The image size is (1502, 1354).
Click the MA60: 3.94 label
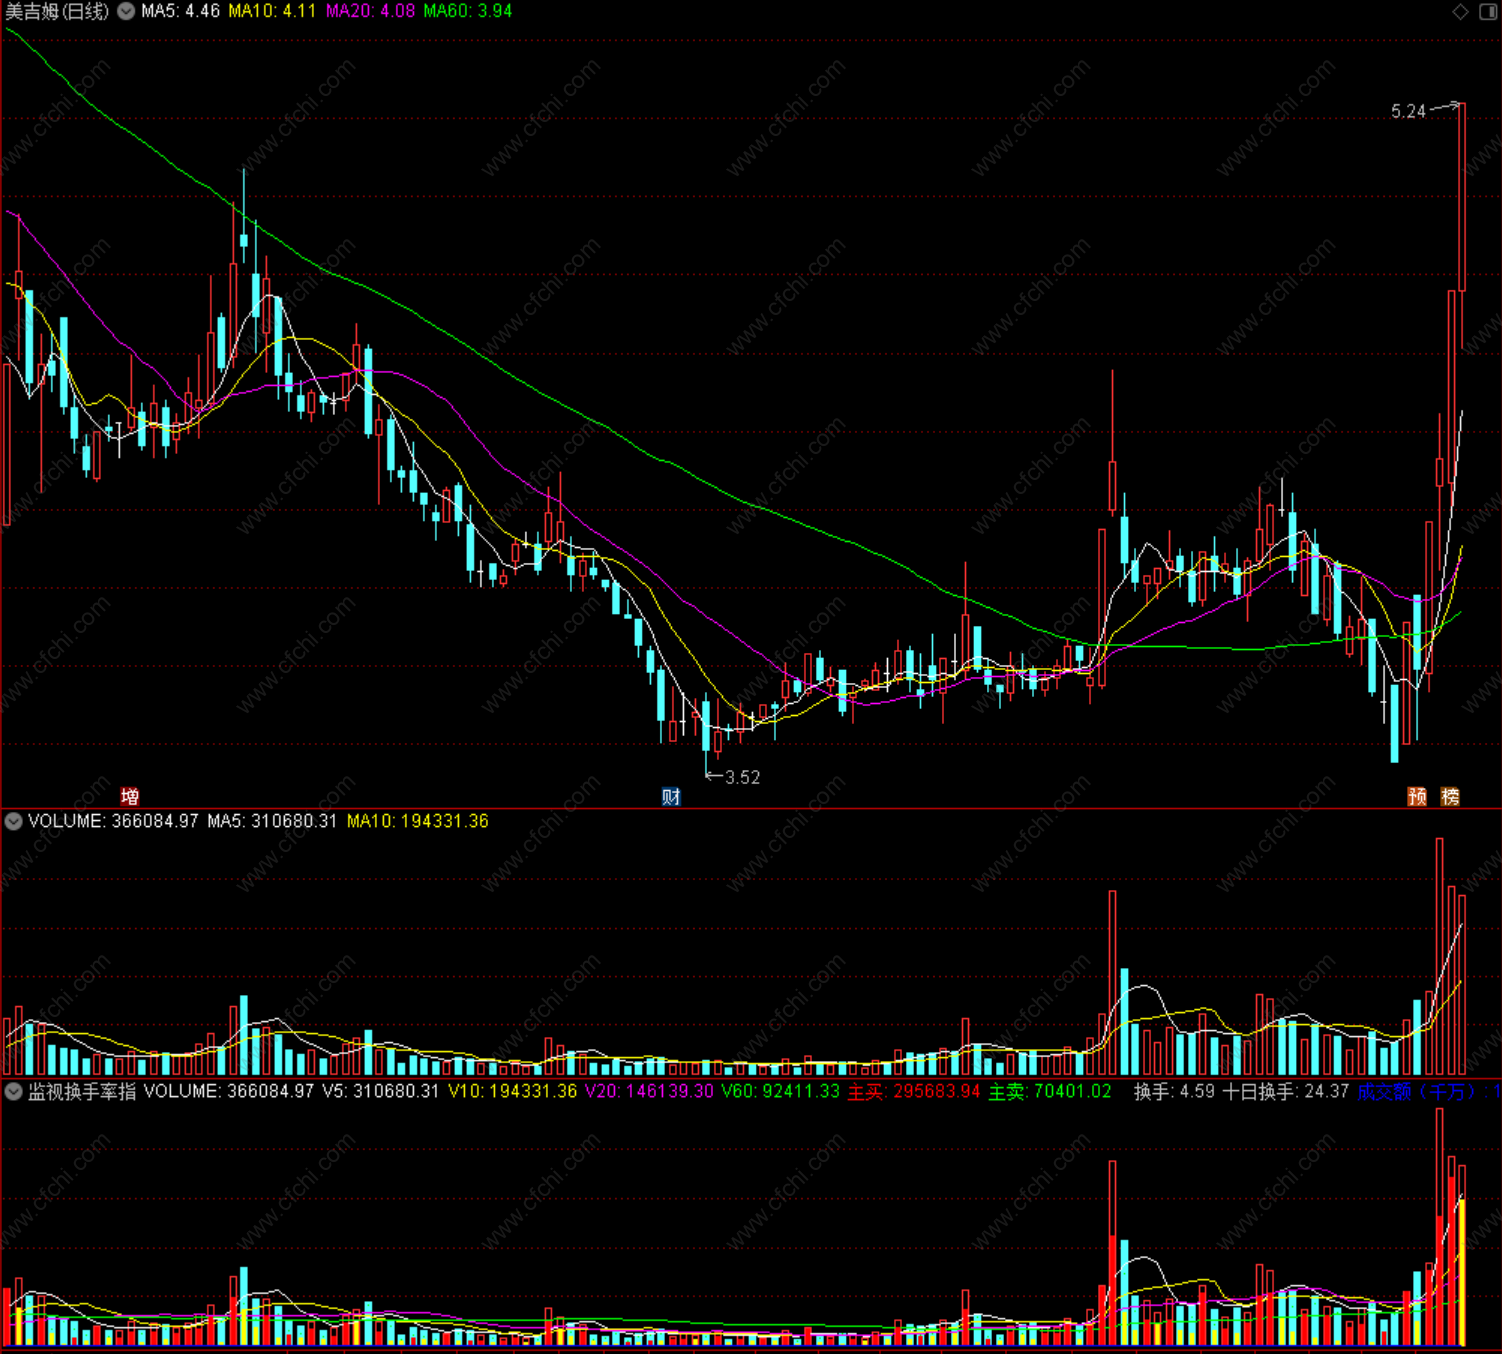(468, 11)
